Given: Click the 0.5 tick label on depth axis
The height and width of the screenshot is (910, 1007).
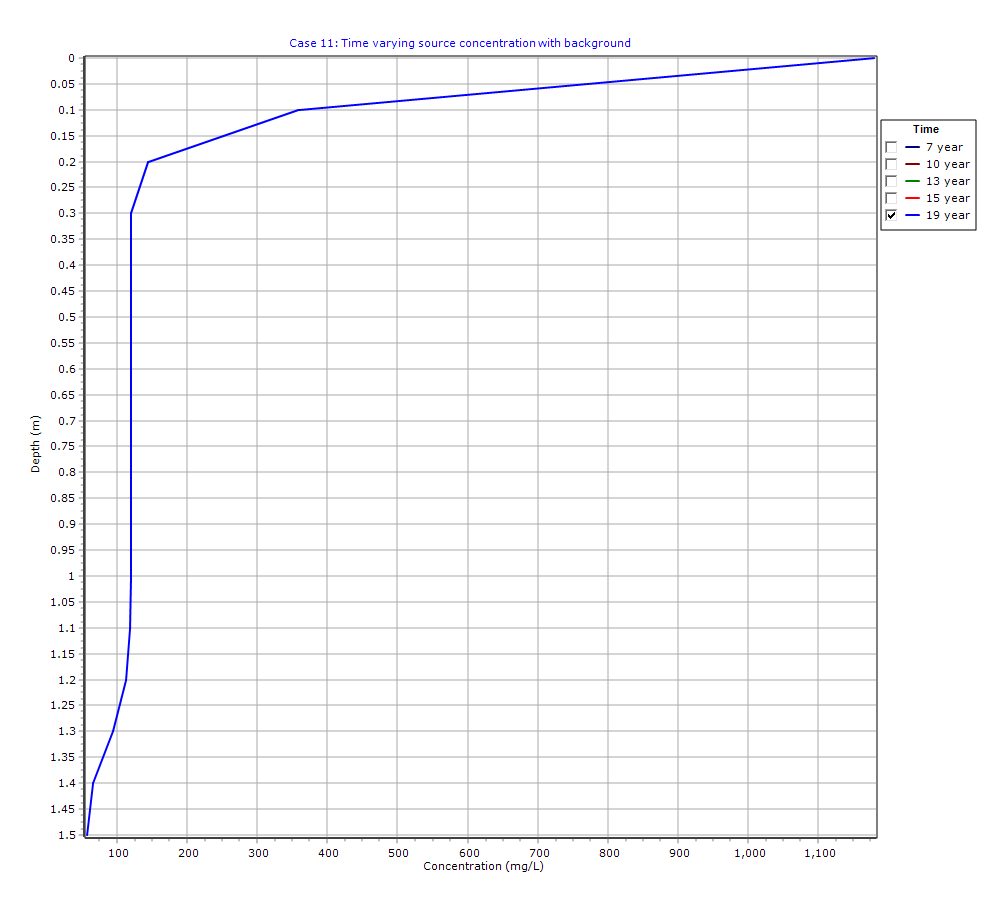Looking at the screenshot, I should [64, 317].
